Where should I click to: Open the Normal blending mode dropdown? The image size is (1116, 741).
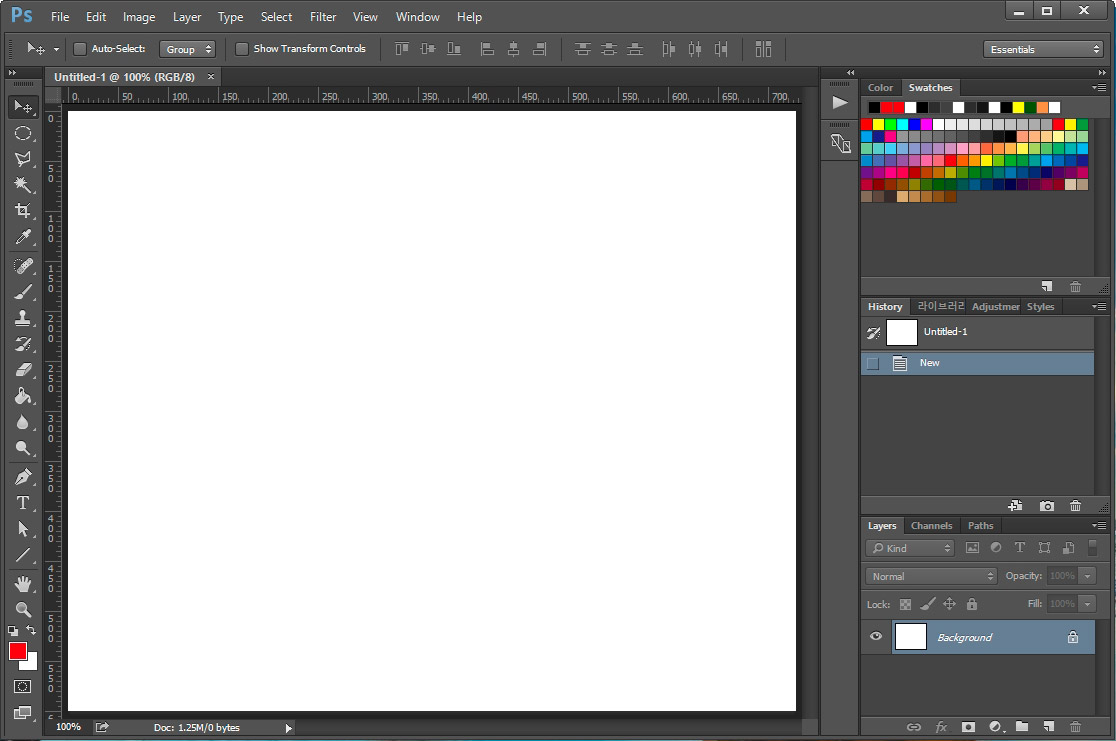pos(931,576)
